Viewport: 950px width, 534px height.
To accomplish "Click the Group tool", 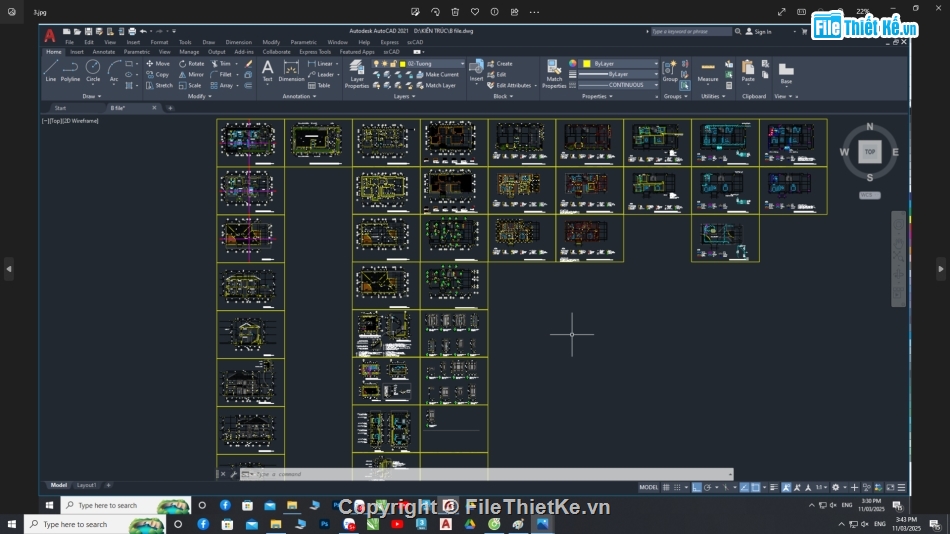I will pyautogui.click(x=669, y=71).
